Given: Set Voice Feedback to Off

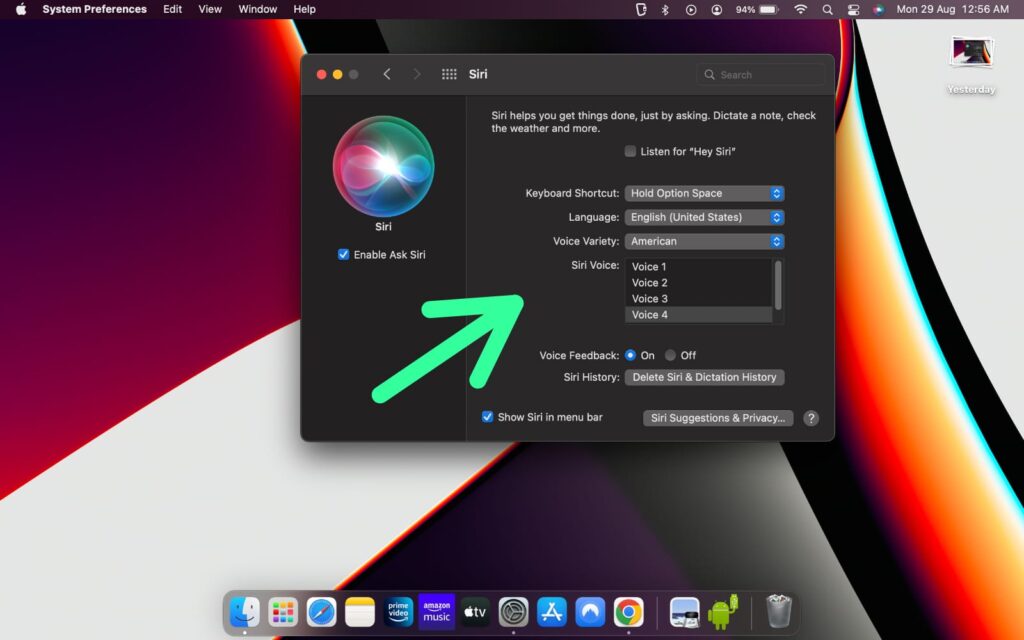Looking at the screenshot, I should tap(670, 355).
